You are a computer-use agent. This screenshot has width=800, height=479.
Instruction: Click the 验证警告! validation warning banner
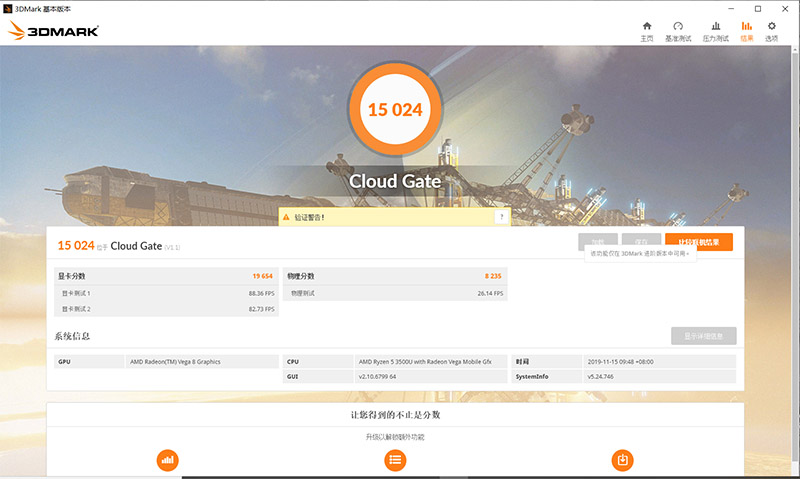click(394, 217)
